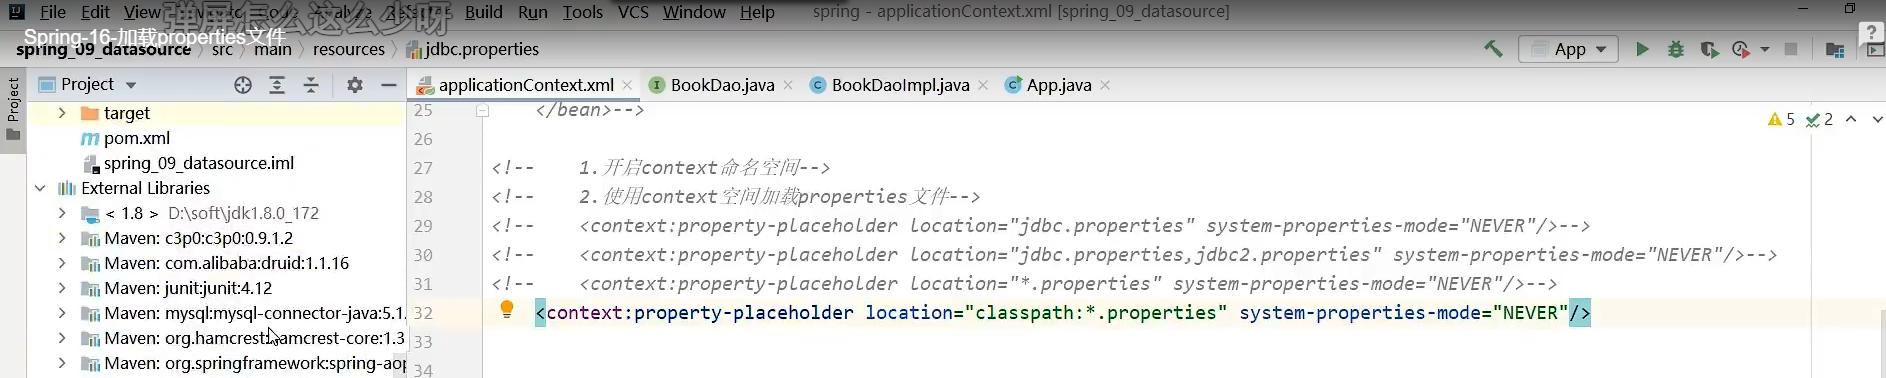1886x378 pixels.
Task: Hide the Project tool window
Action: [389, 85]
